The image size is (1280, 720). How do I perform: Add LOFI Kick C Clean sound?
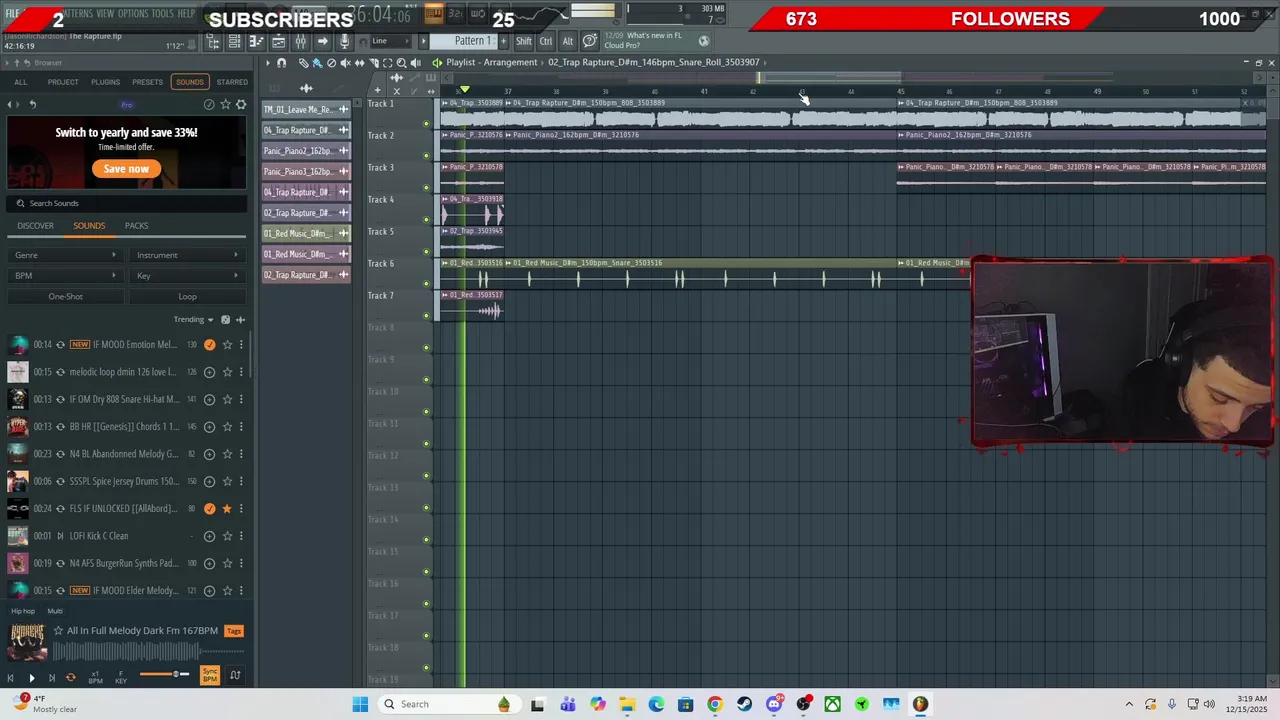tap(209, 536)
